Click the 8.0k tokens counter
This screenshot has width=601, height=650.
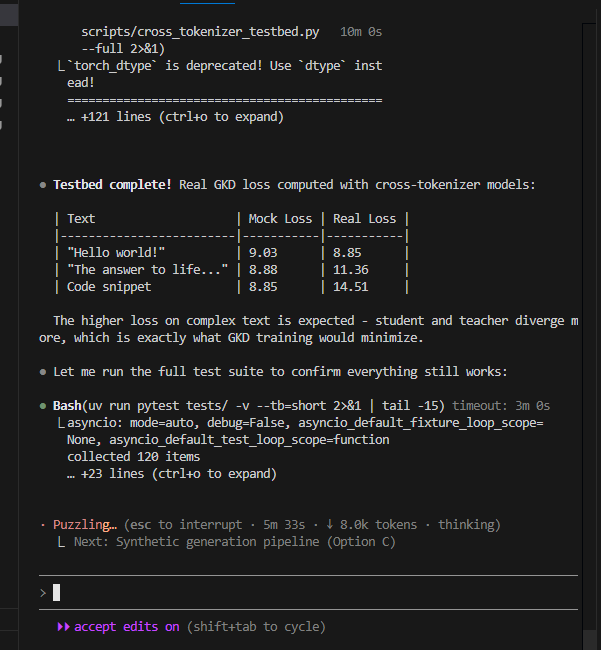click(378, 524)
